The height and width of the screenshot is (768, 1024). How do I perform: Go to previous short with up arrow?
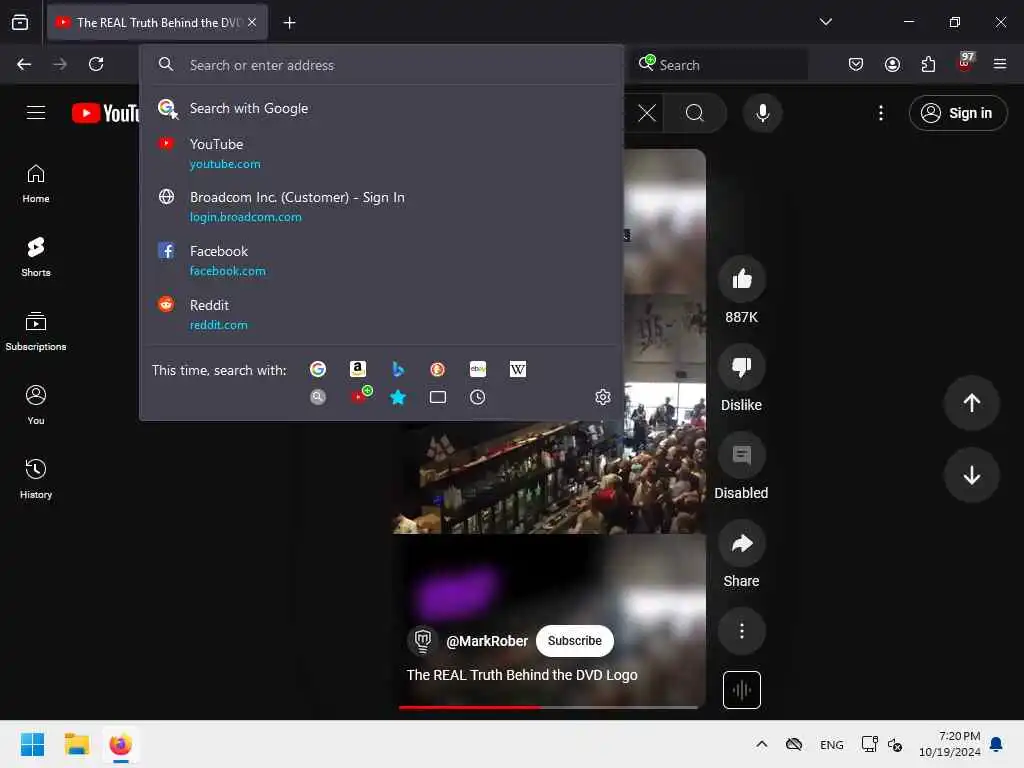(x=972, y=403)
